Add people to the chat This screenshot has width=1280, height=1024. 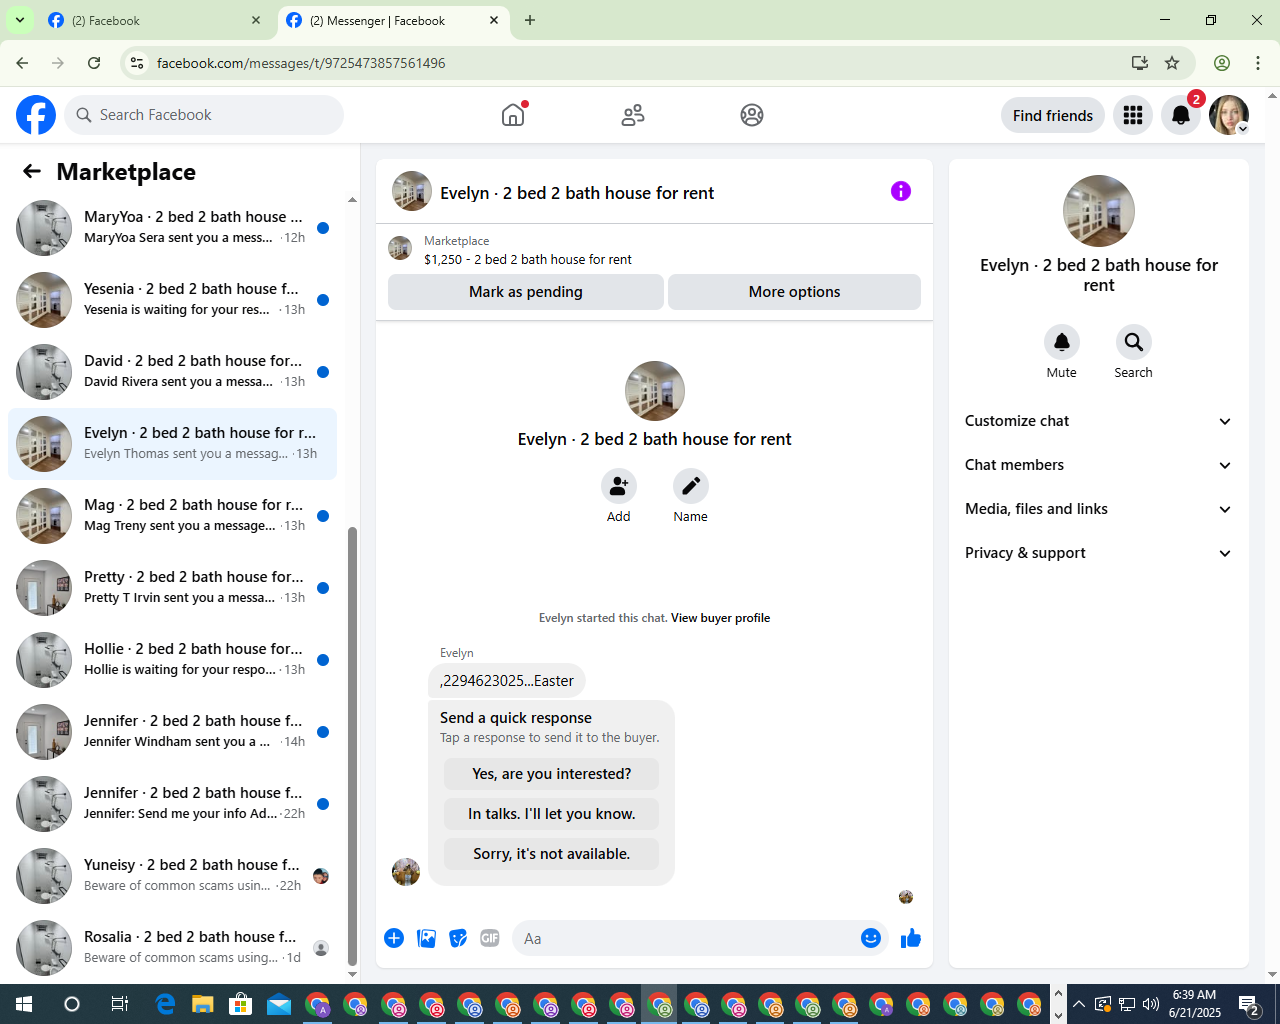[x=619, y=486]
